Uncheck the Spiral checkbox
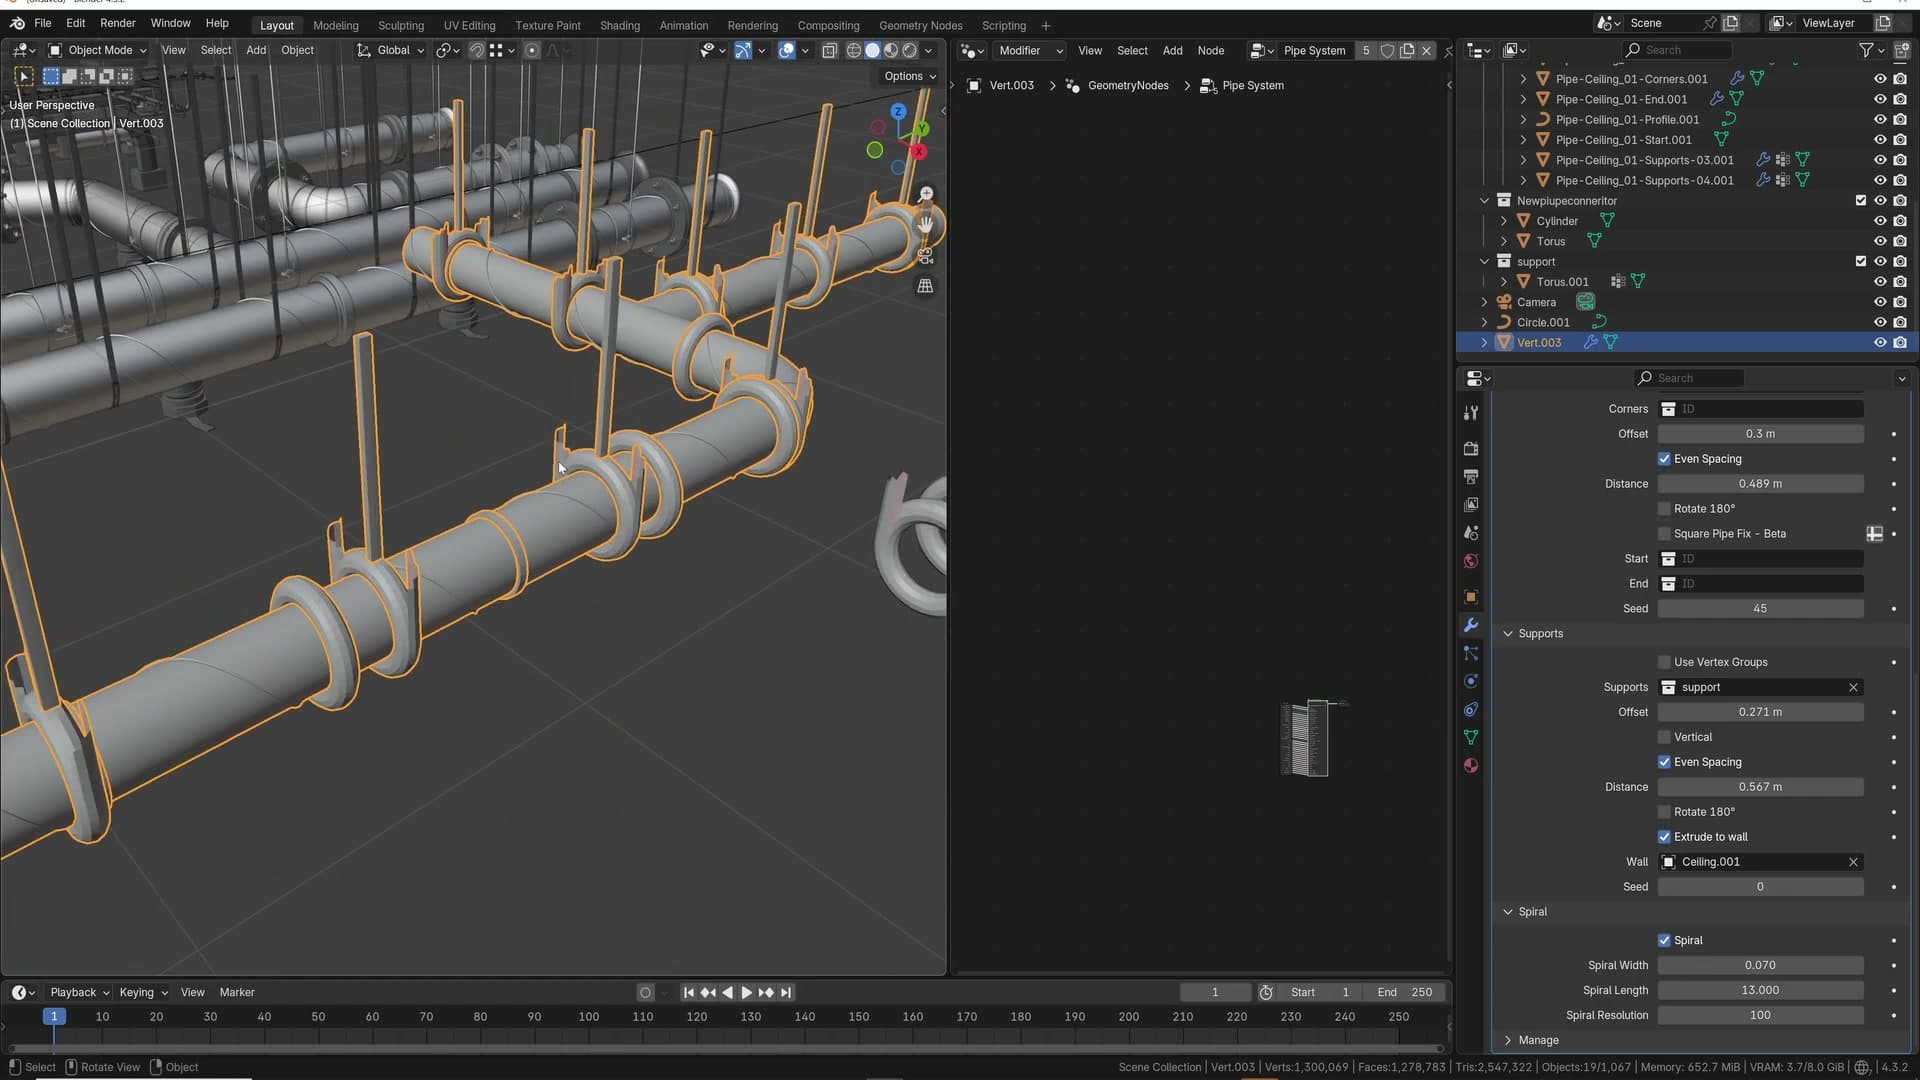This screenshot has width=1920, height=1080. (1664, 940)
